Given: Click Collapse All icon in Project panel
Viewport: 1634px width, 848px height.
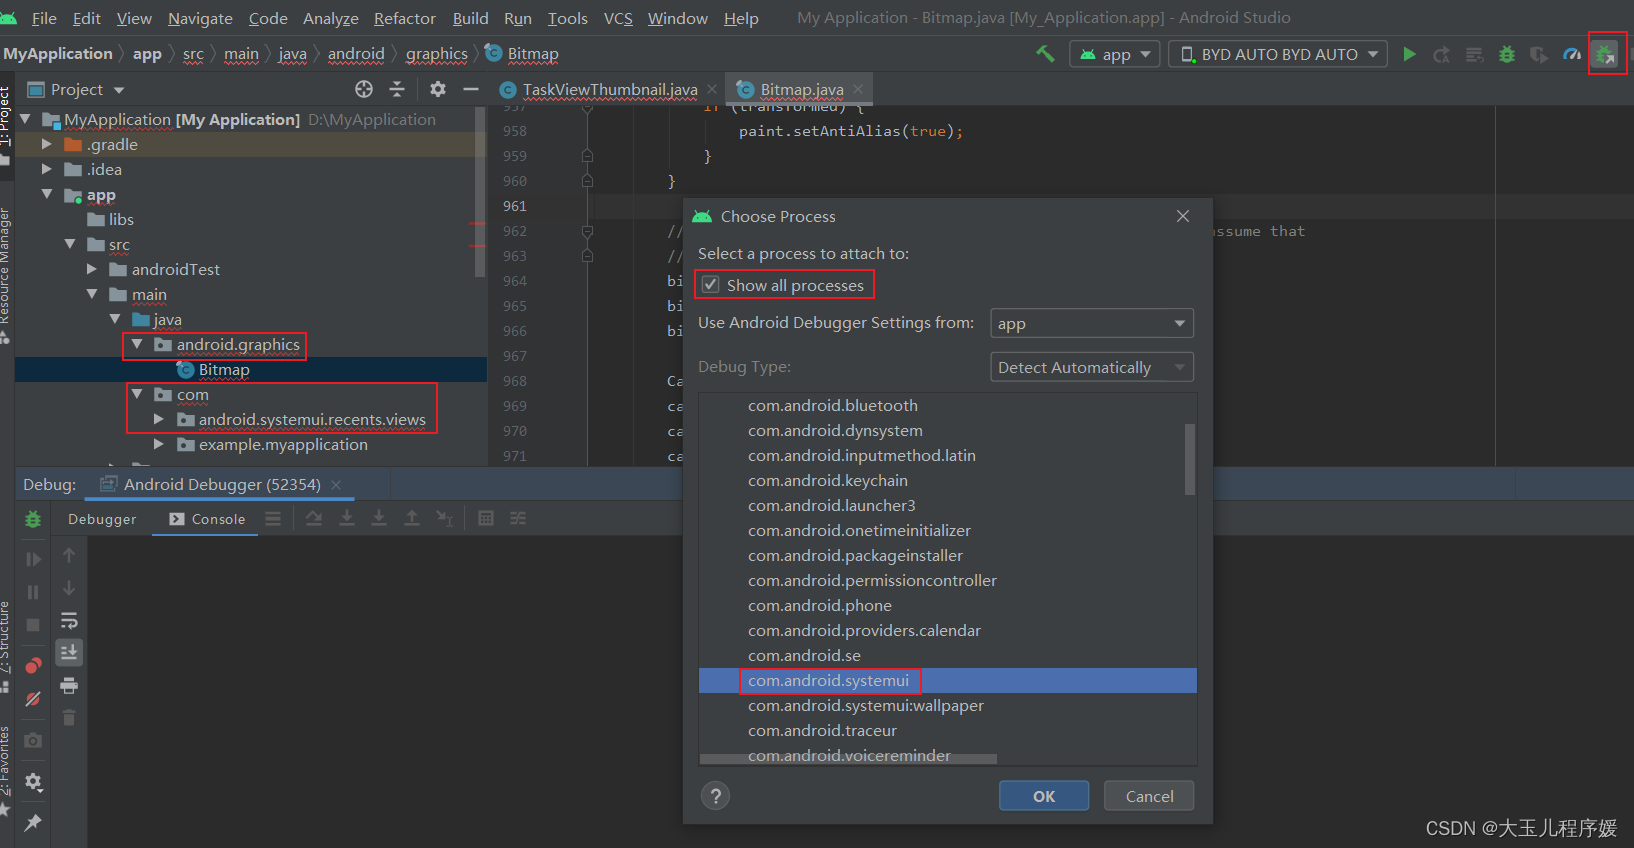Looking at the screenshot, I should point(397,89).
